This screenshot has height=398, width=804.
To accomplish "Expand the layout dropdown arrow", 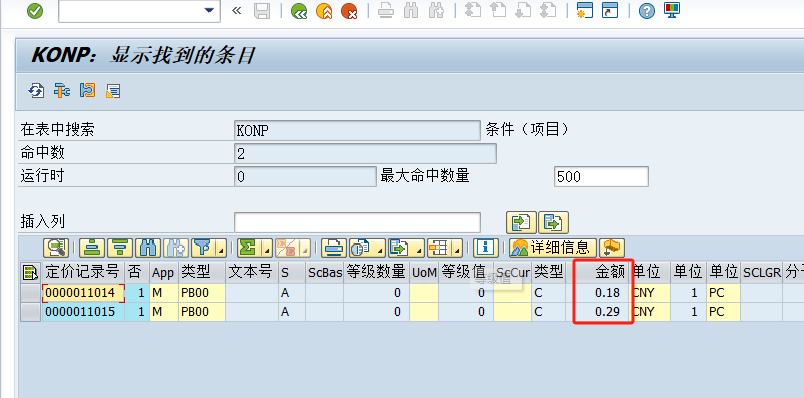I will (457, 249).
